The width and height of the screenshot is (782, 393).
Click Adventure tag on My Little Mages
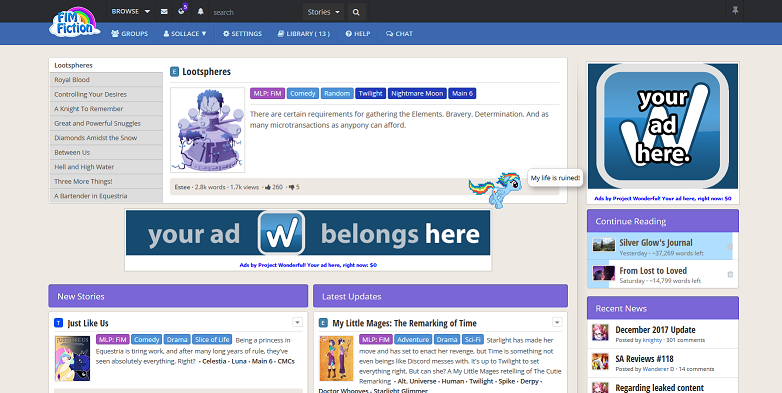(413, 340)
